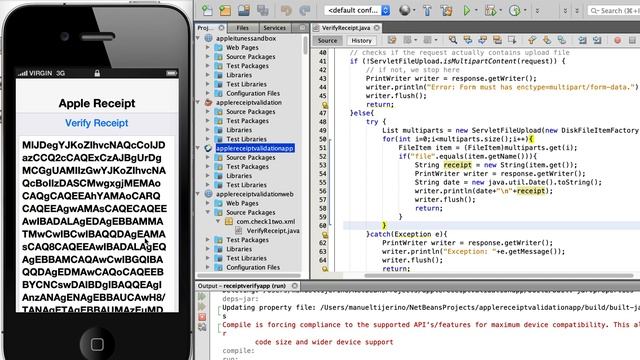
Task: Open dropdown arrow beside Run Project icon
Action: (476, 11)
